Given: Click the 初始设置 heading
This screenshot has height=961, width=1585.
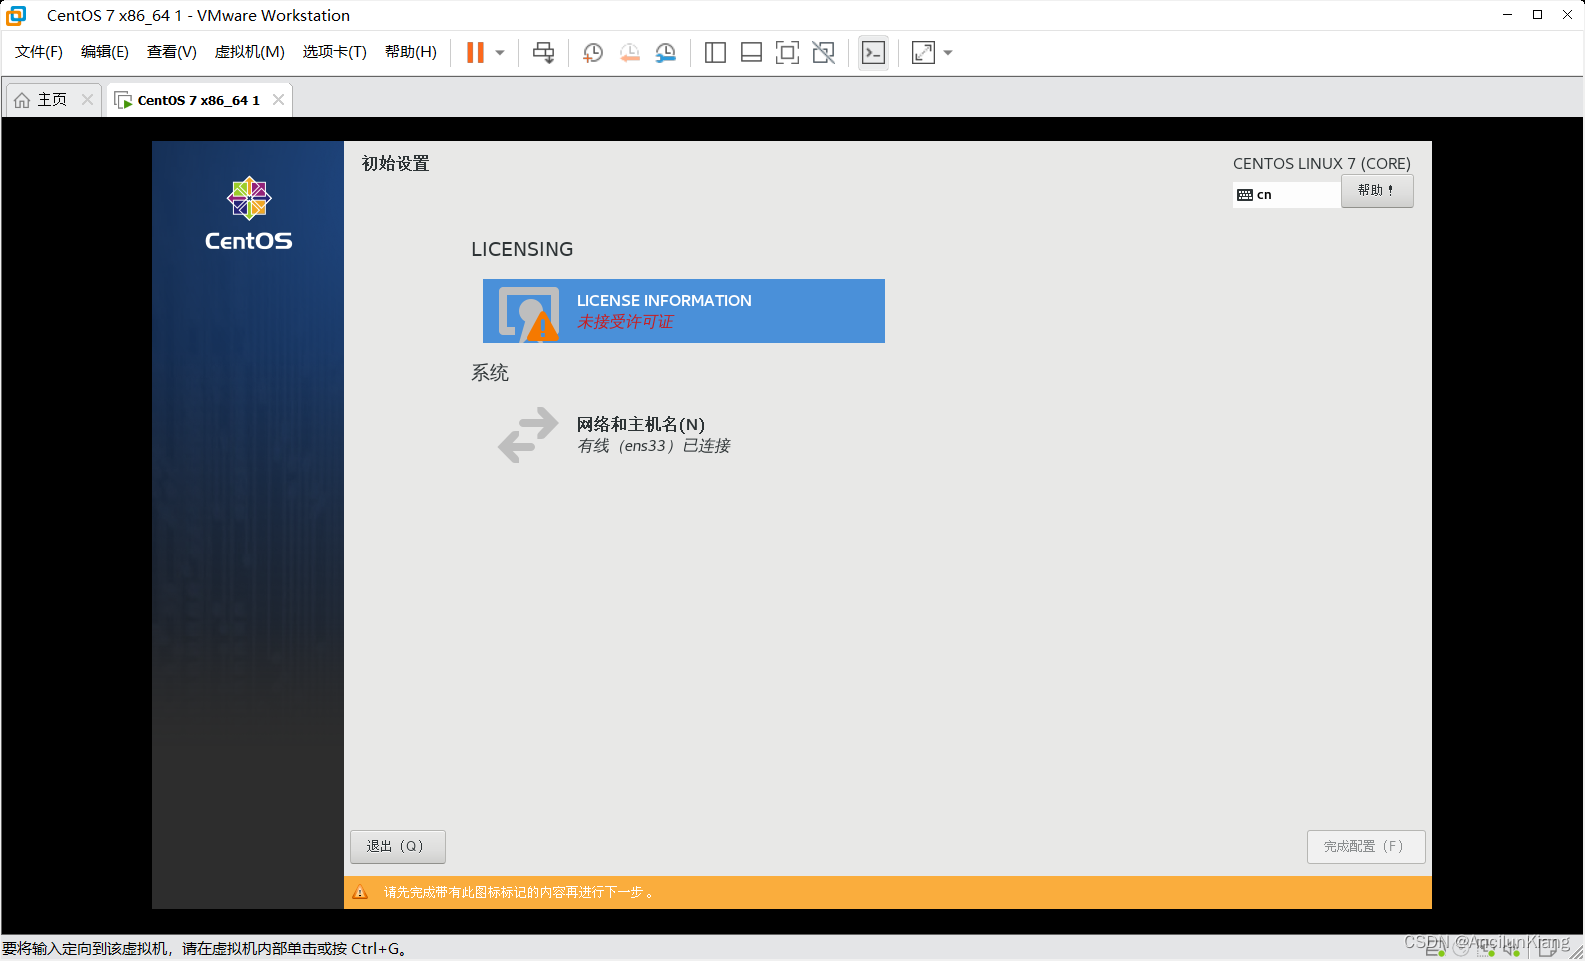Looking at the screenshot, I should [x=396, y=163].
